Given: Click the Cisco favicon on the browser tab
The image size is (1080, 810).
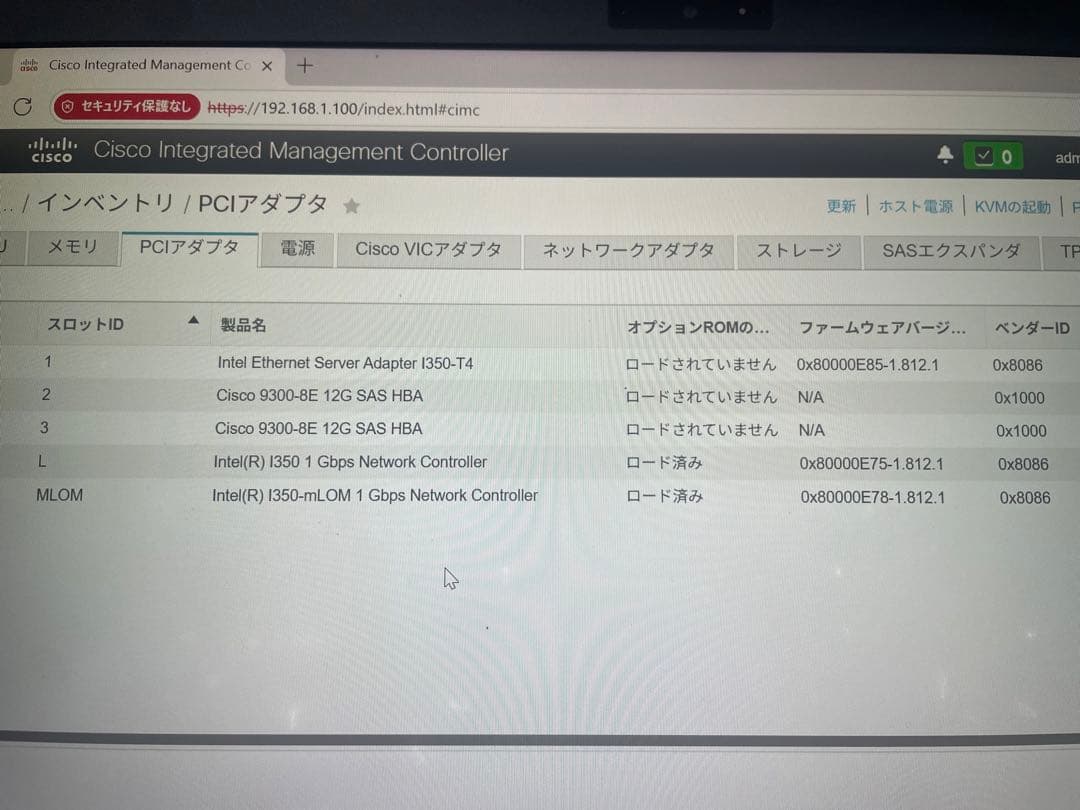Looking at the screenshot, I should (x=29, y=64).
